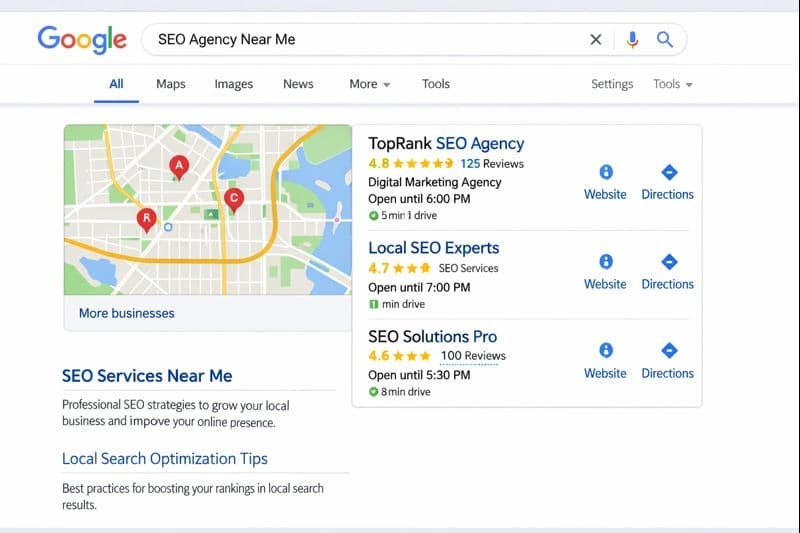This screenshot has width=800, height=533.
Task: Click the Digital Marketing Agency text
Action: pyautogui.click(x=435, y=182)
